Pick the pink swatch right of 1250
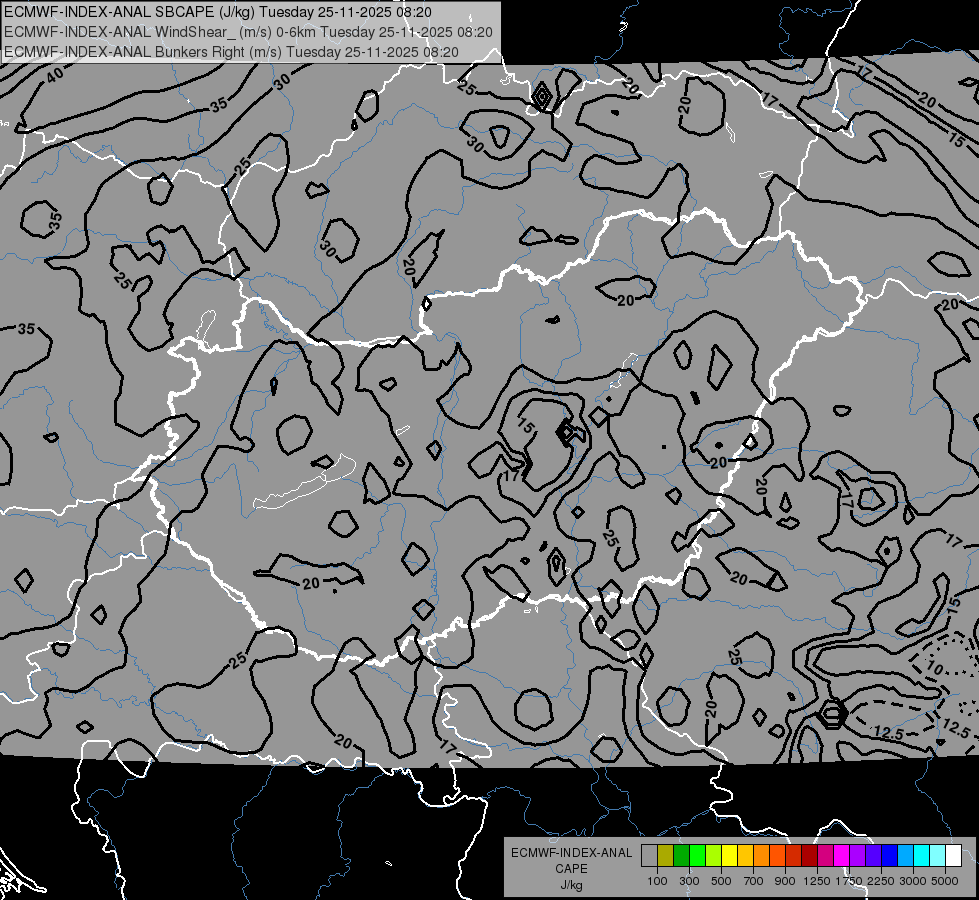Viewport: 979px width, 900px height. point(826,855)
